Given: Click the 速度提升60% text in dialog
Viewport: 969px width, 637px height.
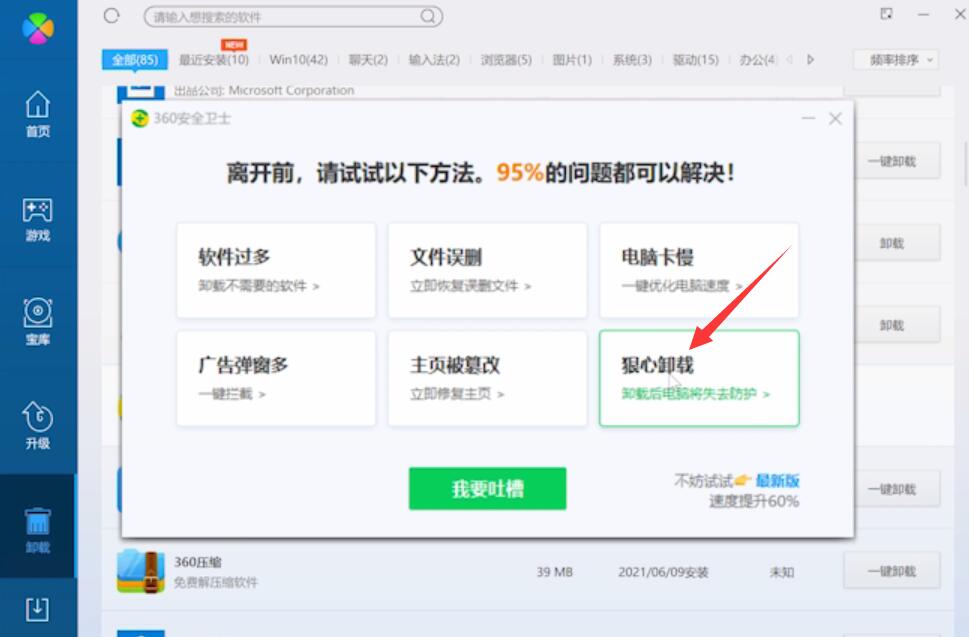Looking at the screenshot, I should (x=754, y=501).
